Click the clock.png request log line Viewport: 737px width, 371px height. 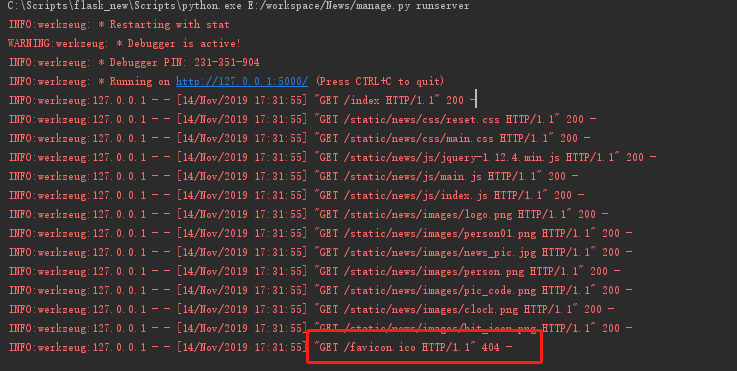click(311, 309)
